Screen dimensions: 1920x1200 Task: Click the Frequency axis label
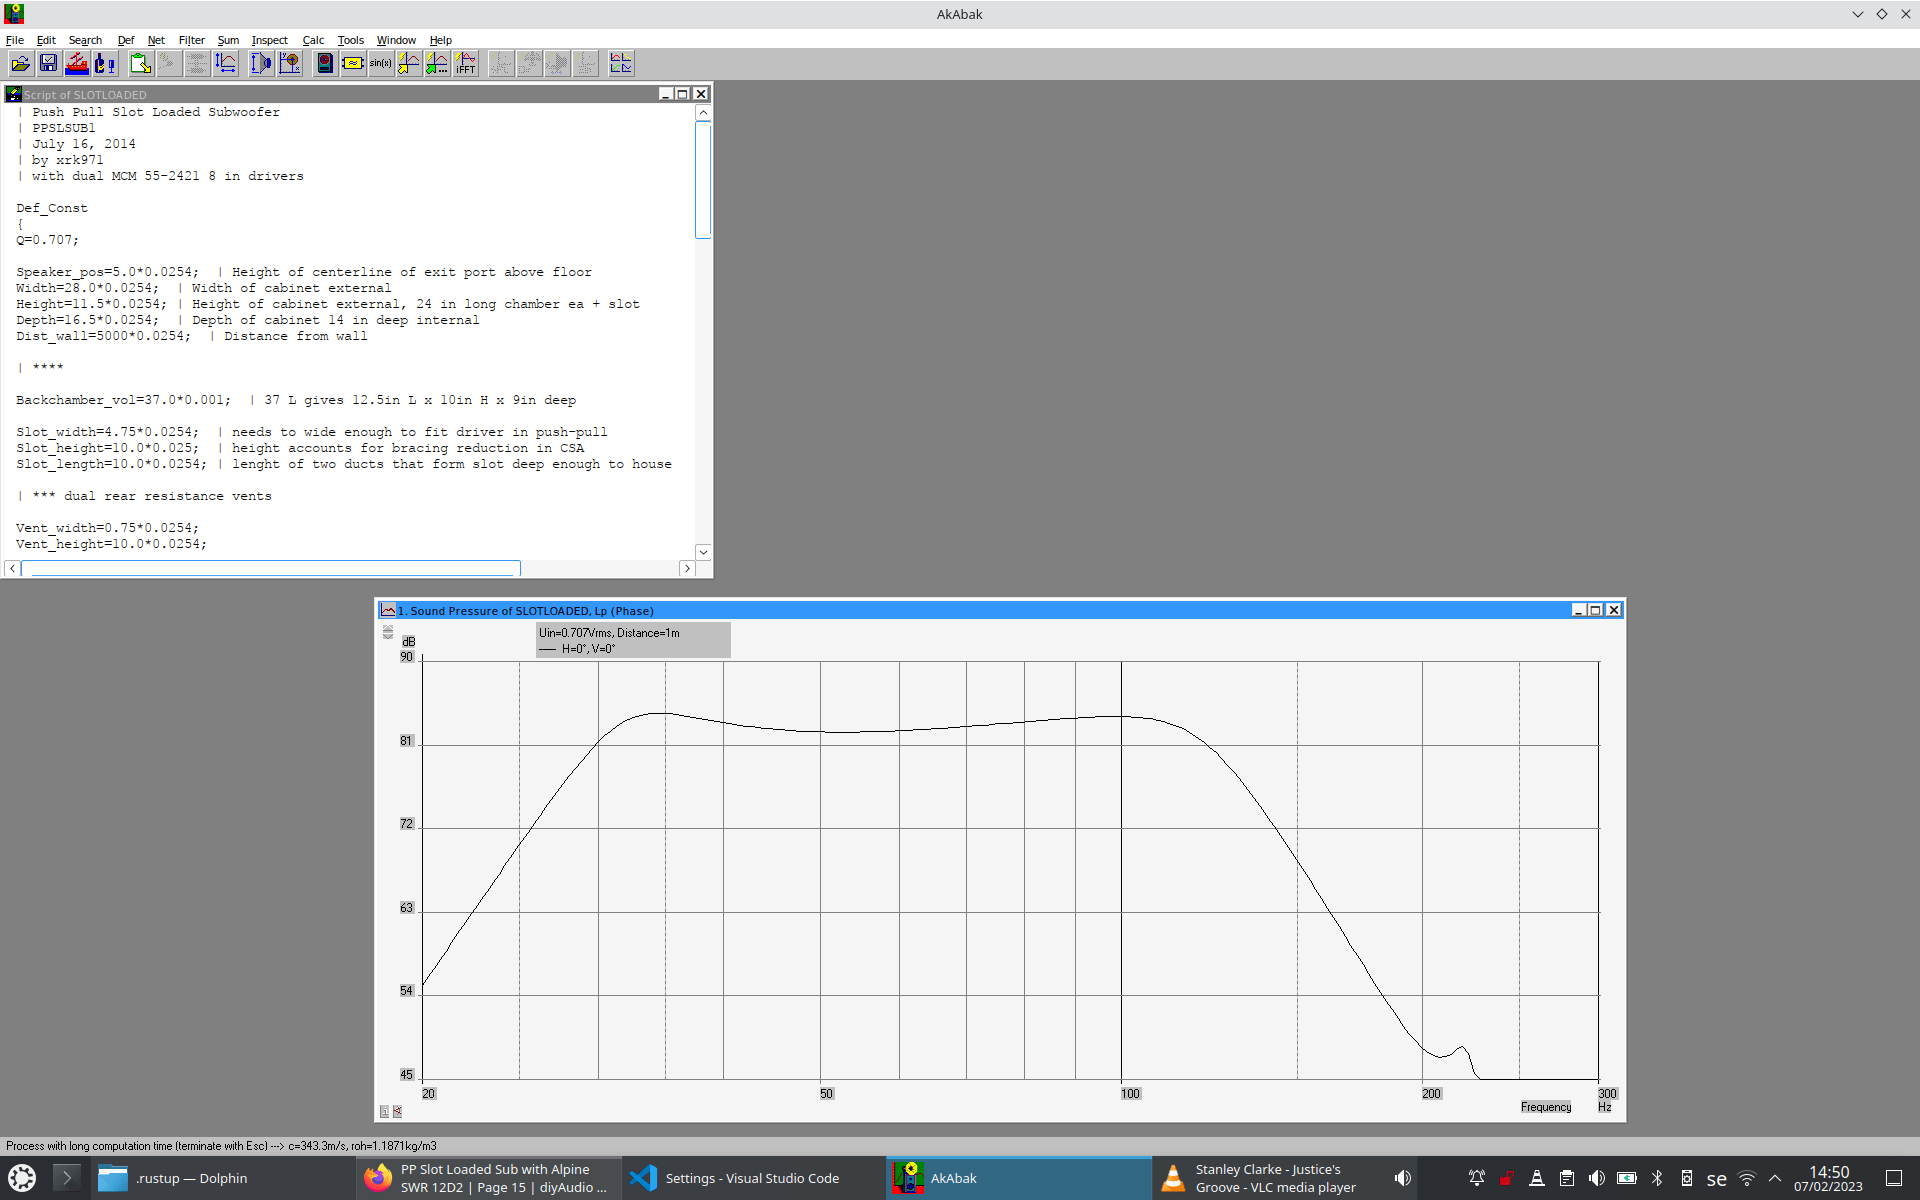1546,1107
